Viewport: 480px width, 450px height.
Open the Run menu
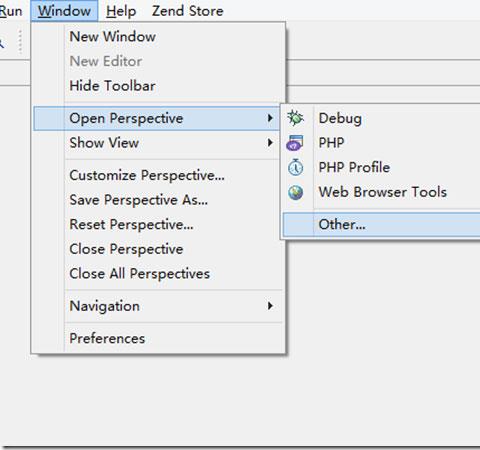(11, 11)
